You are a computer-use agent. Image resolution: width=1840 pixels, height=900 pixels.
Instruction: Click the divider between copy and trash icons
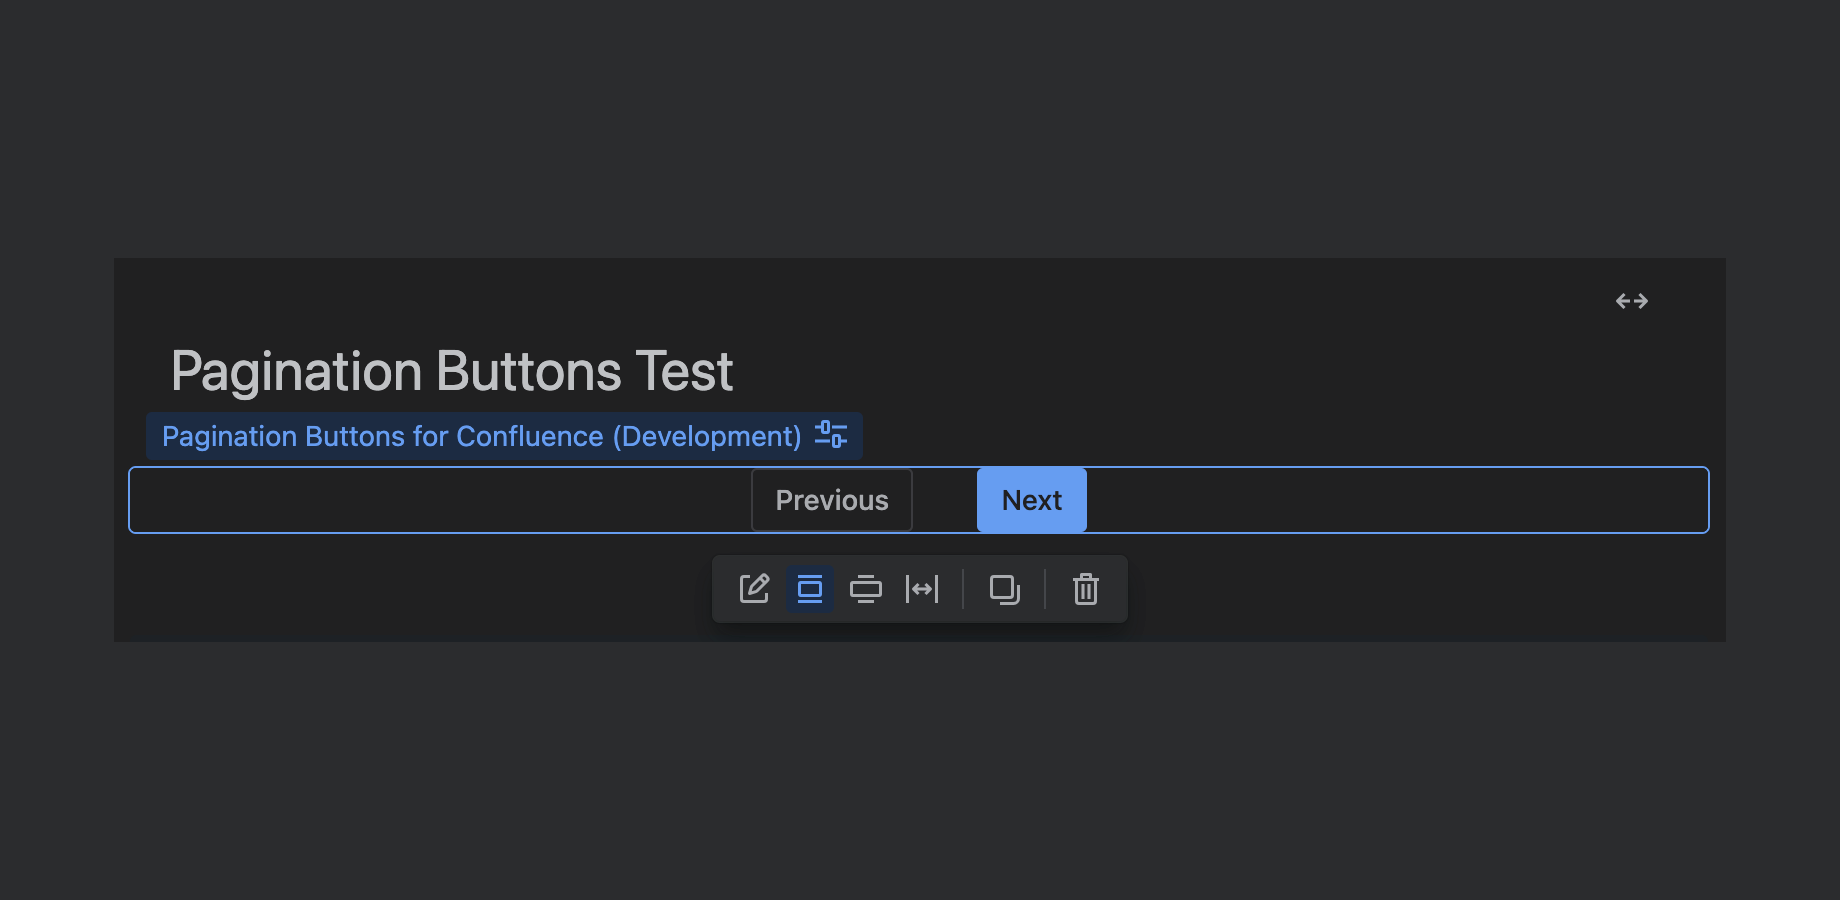click(x=1045, y=589)
